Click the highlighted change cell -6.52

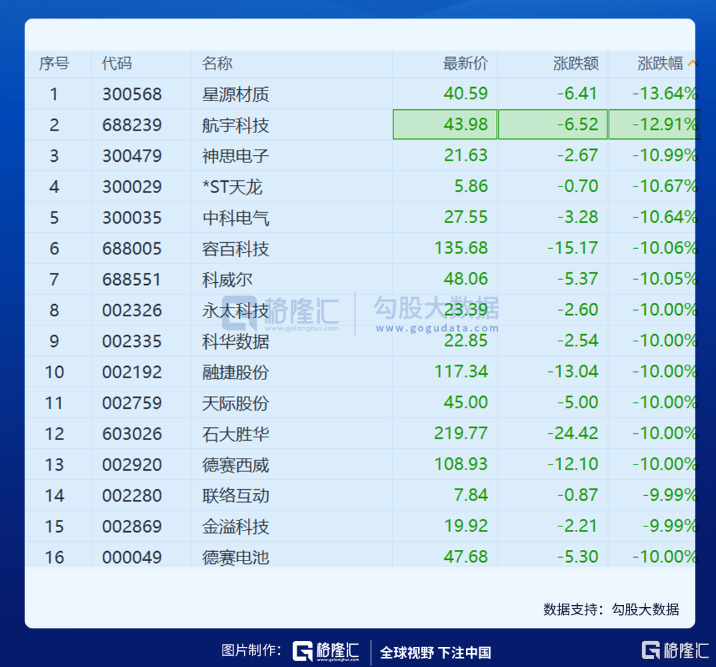pos(551,125)
